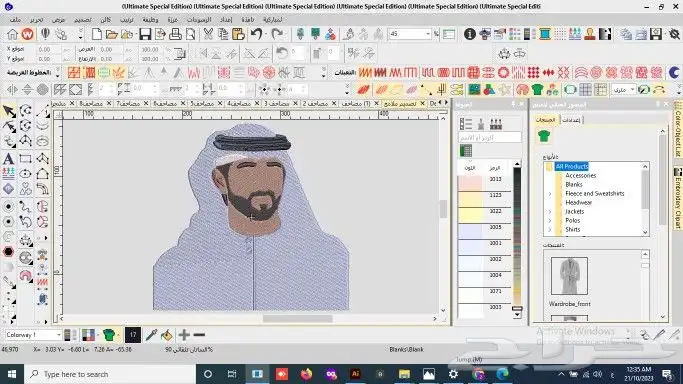The image size is (683, 384).
Task: Open the تصميم (Design) menu
Action: [x=83, y=20]
